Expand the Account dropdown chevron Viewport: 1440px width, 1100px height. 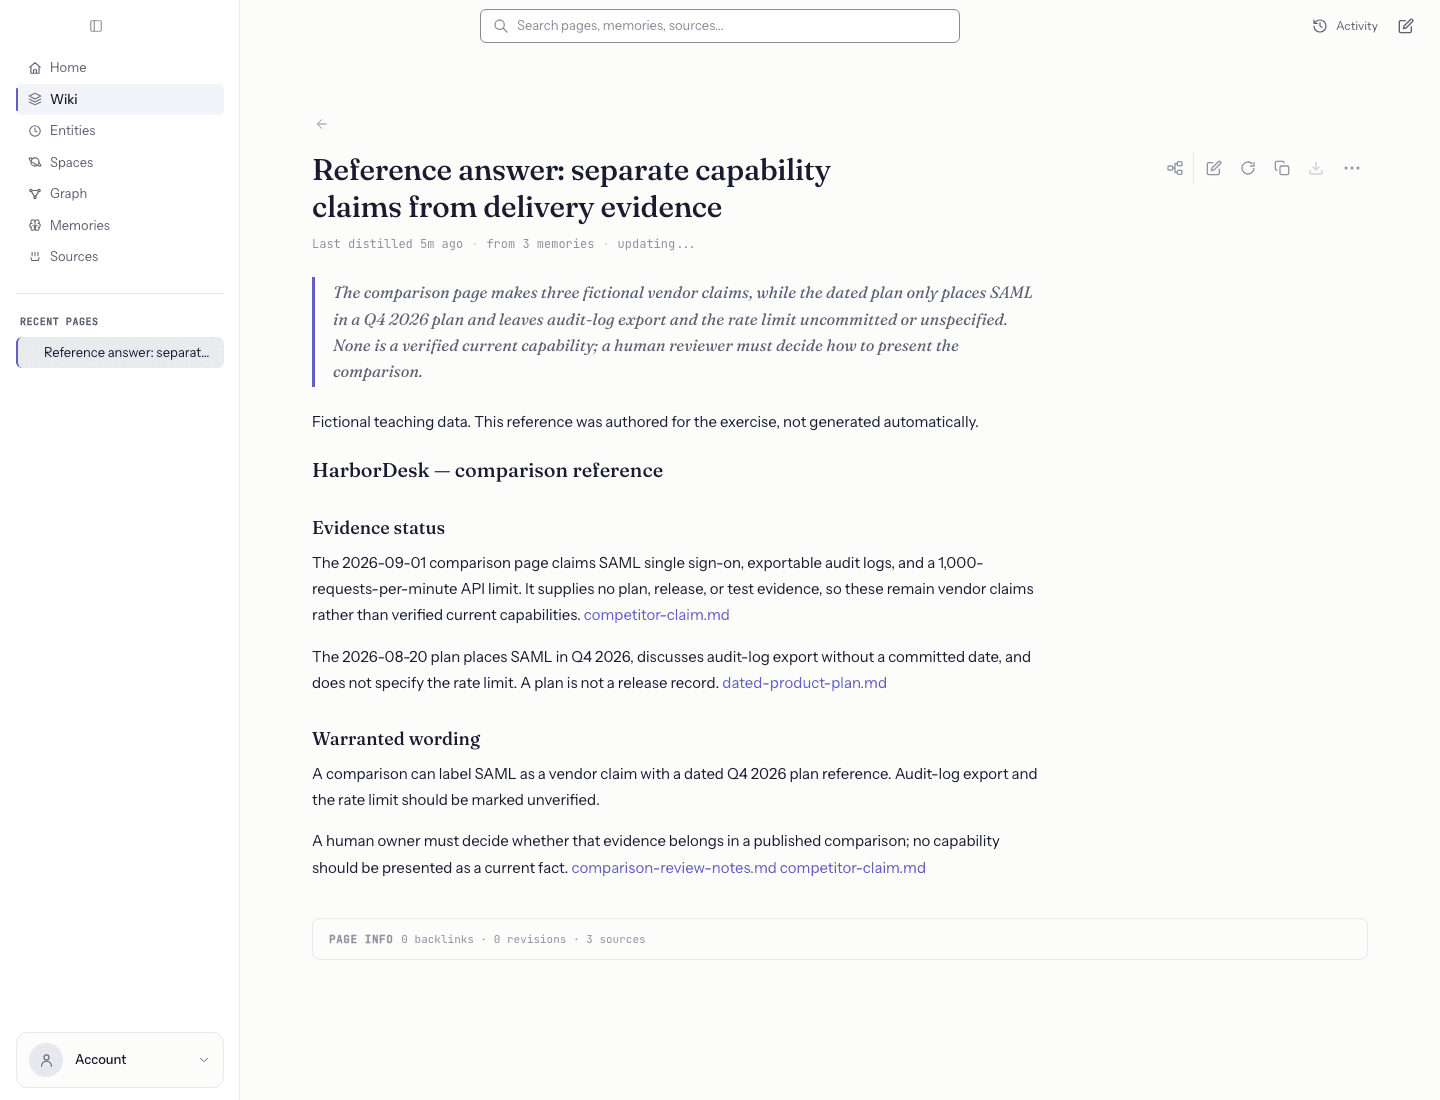point(204,1060)
